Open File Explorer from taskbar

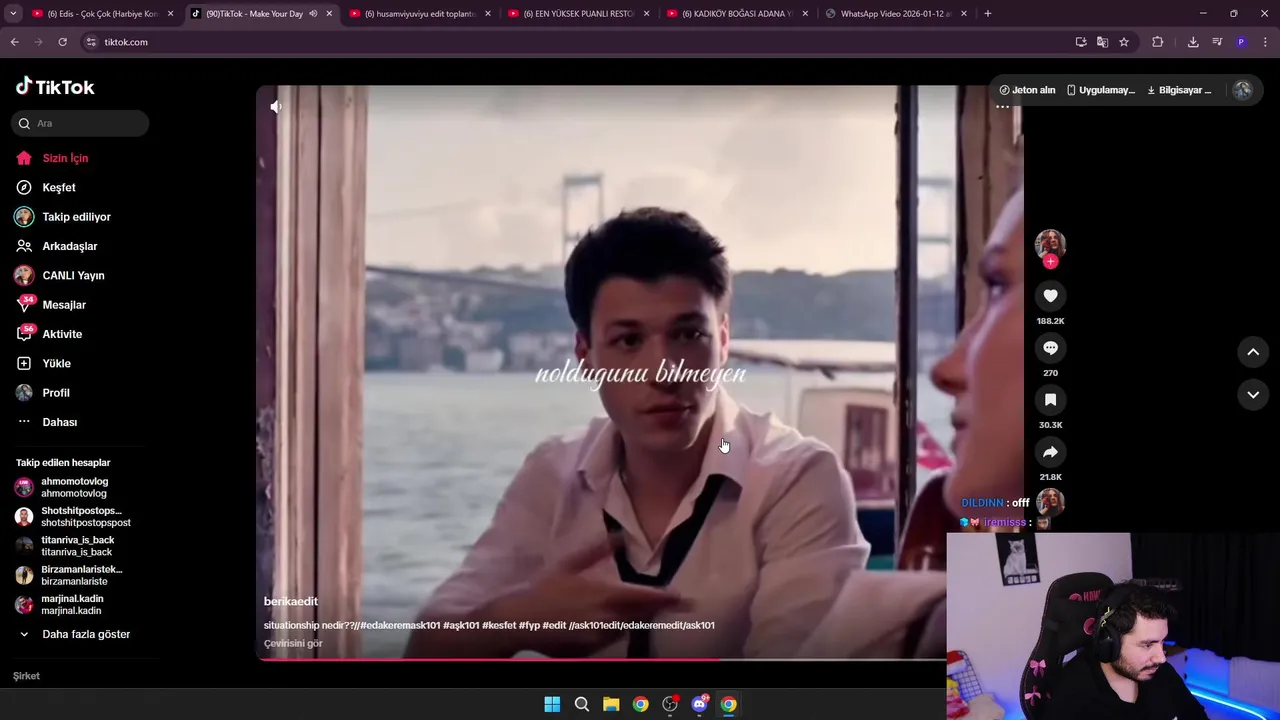(611, 704)
